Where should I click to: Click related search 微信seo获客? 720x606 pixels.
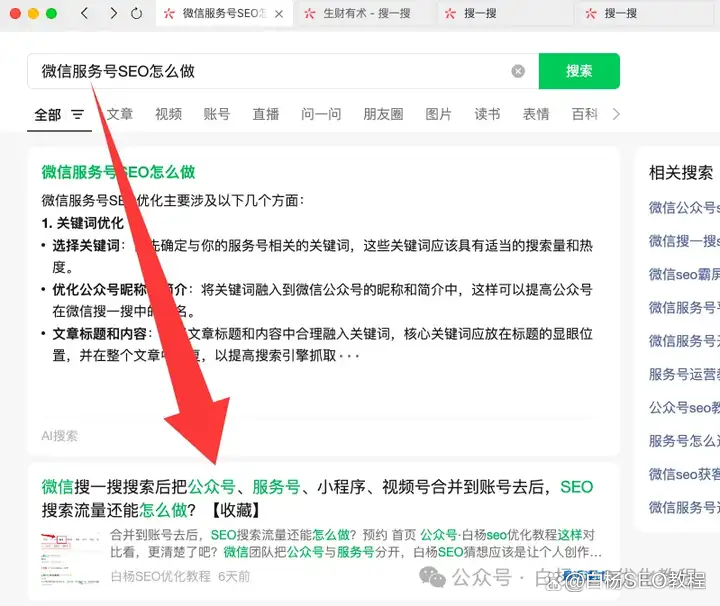(x=684, y=474)
